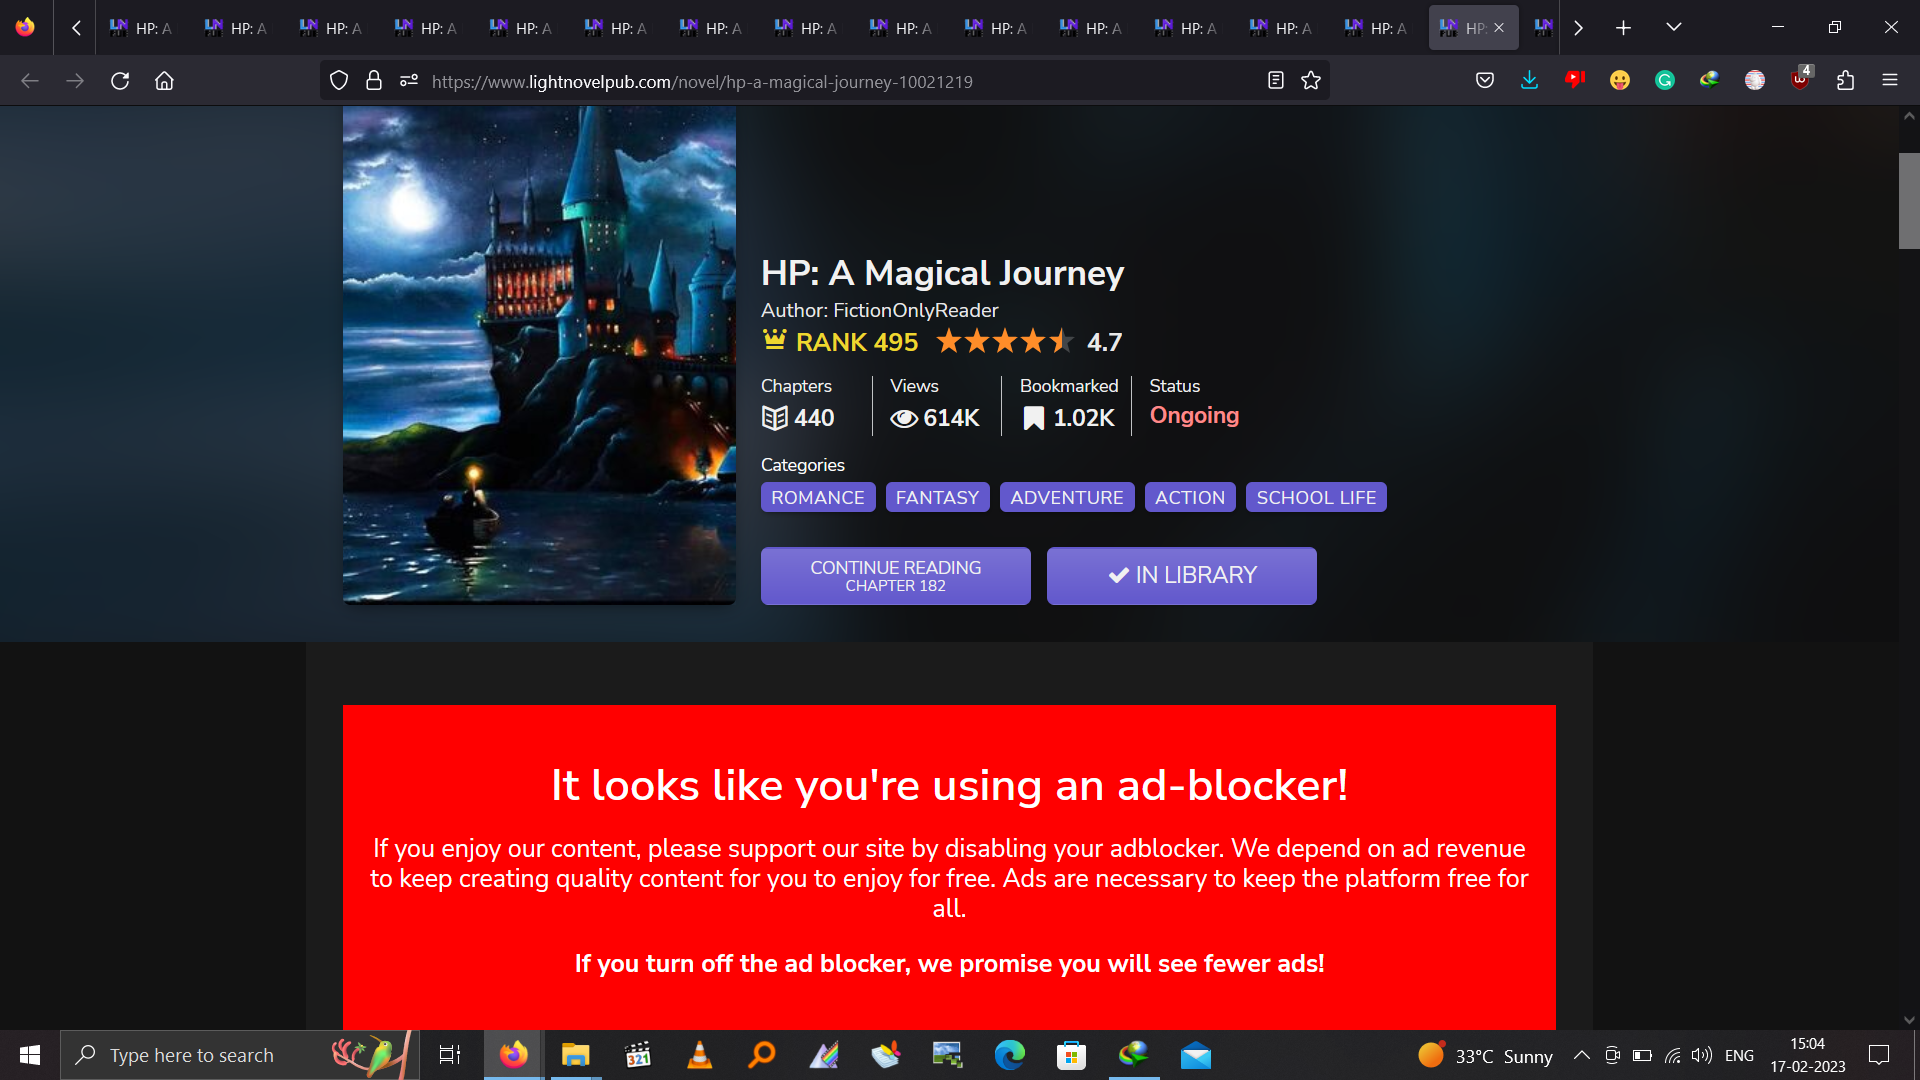This screenshot has width=1920, height=1080.
Task: Click the site padlock security icon
Action: (374, 81)
